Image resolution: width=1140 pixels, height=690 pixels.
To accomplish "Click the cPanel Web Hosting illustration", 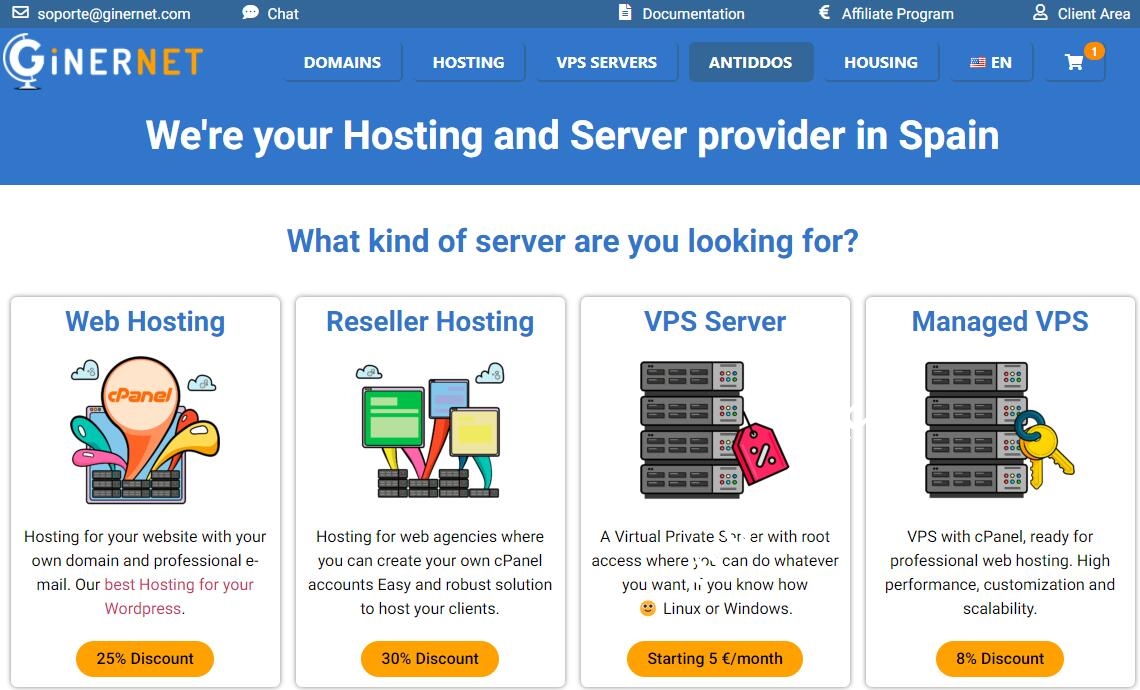I will coord(145,430).
